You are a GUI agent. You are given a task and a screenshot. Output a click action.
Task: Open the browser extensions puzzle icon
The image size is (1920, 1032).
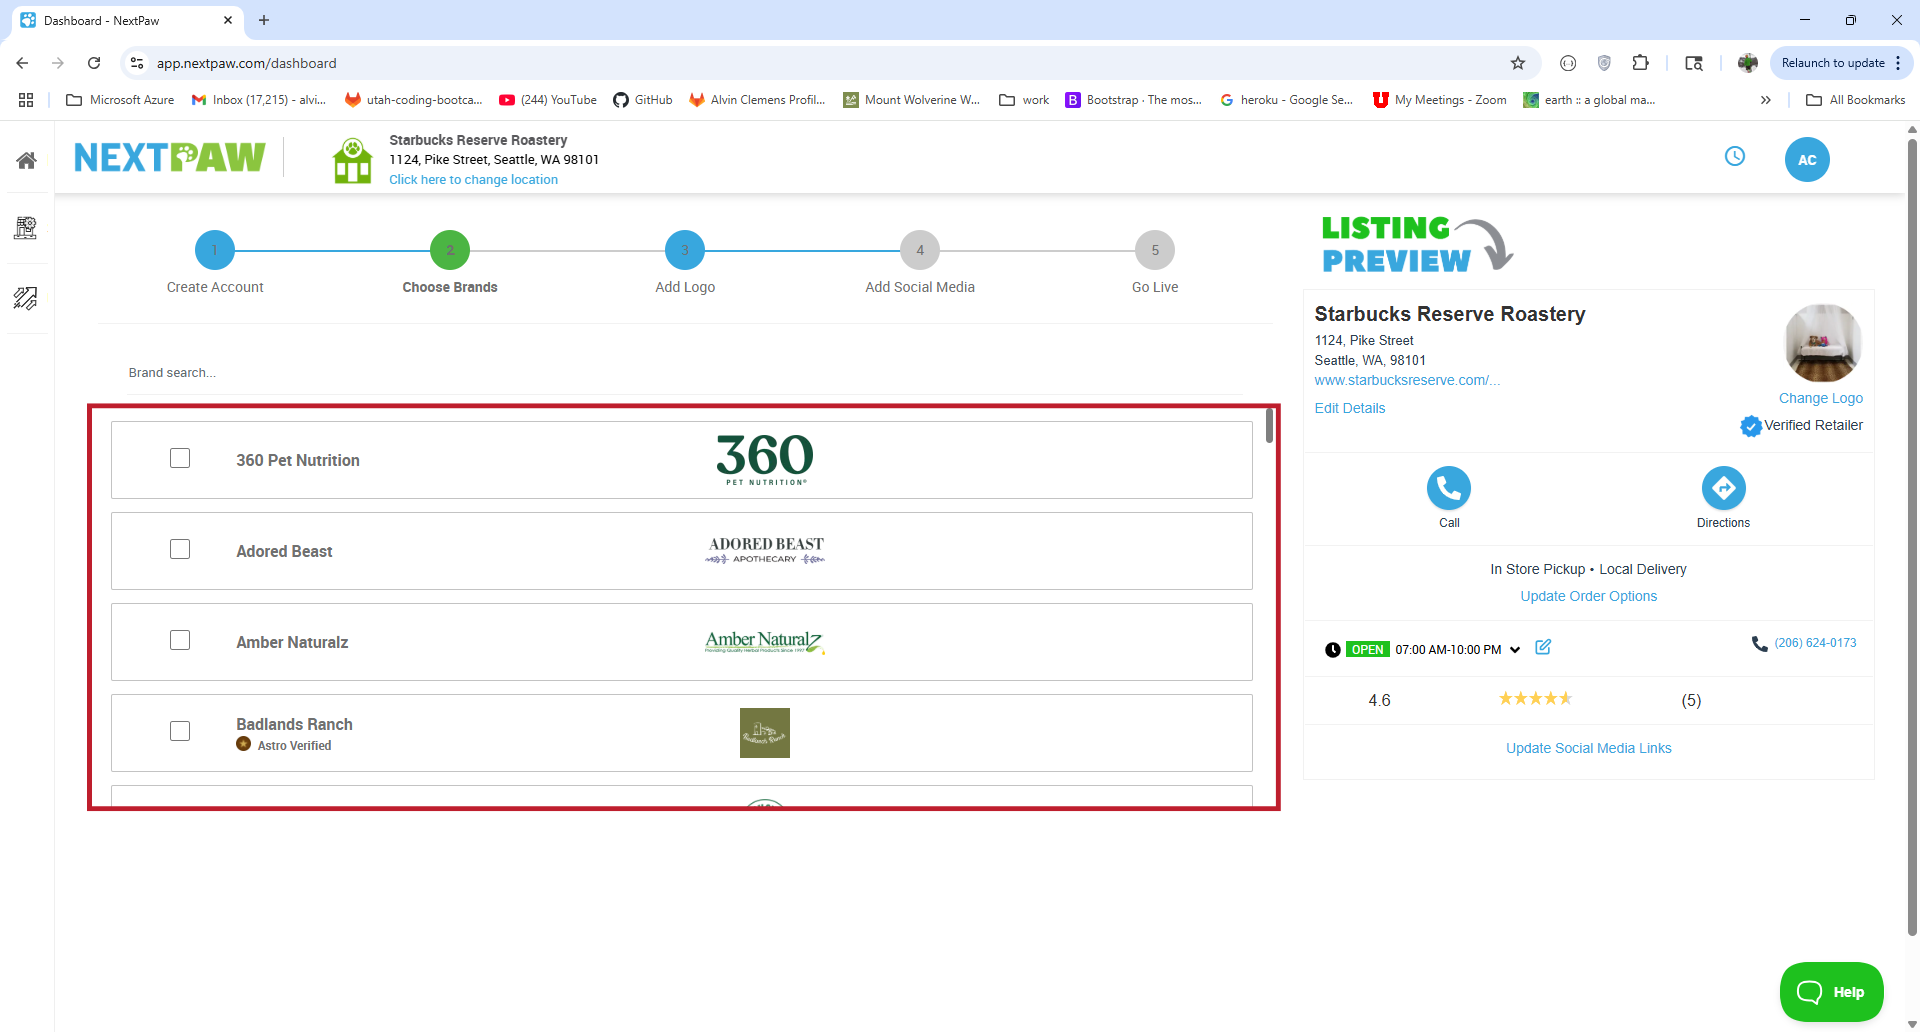[1641, 63]
